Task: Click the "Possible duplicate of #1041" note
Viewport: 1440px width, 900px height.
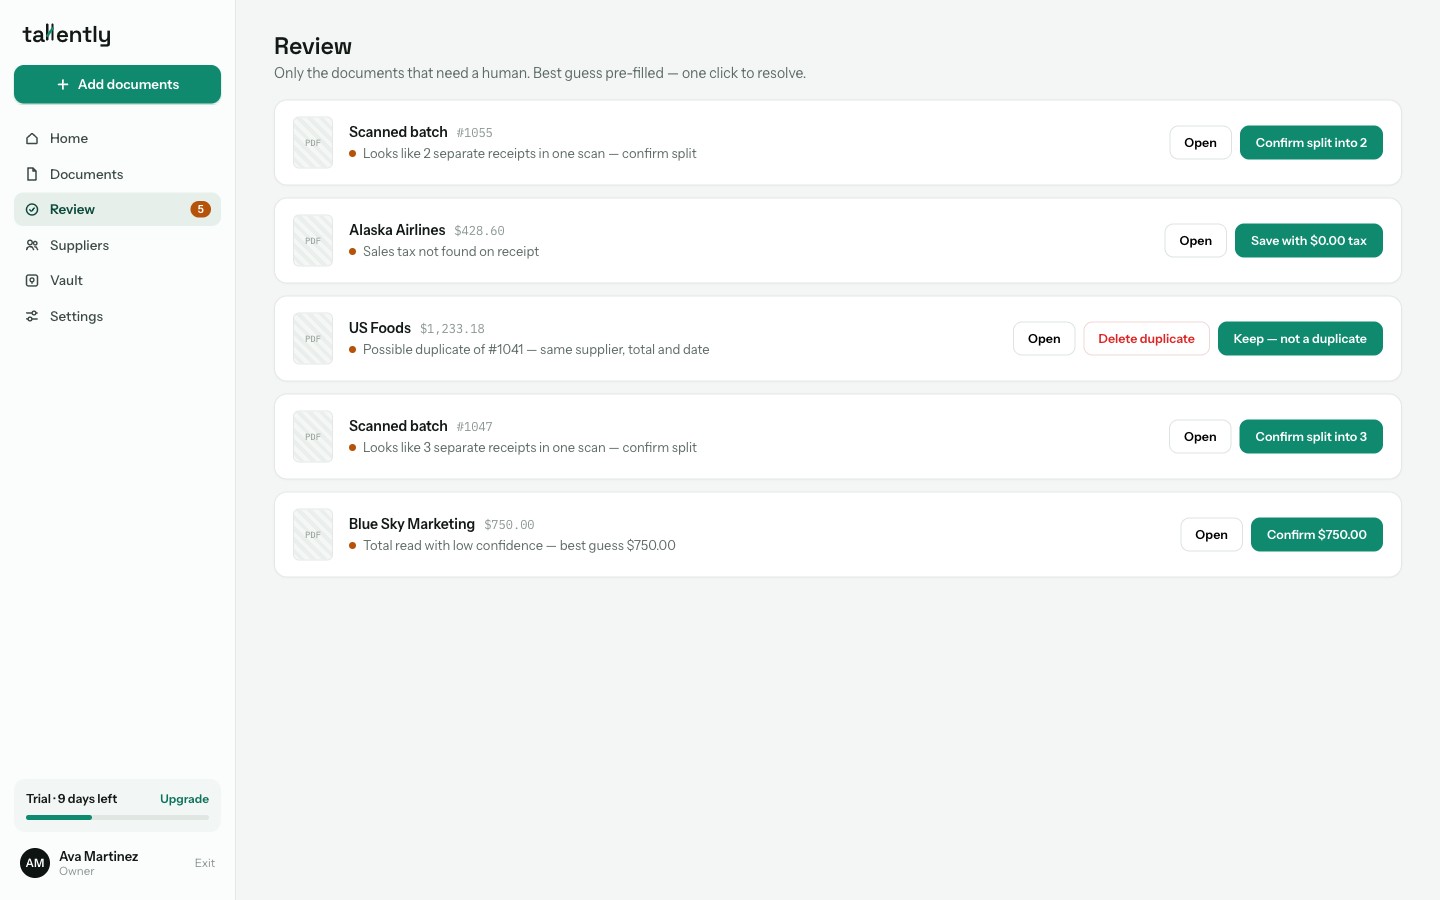Action: pos(536,350)
